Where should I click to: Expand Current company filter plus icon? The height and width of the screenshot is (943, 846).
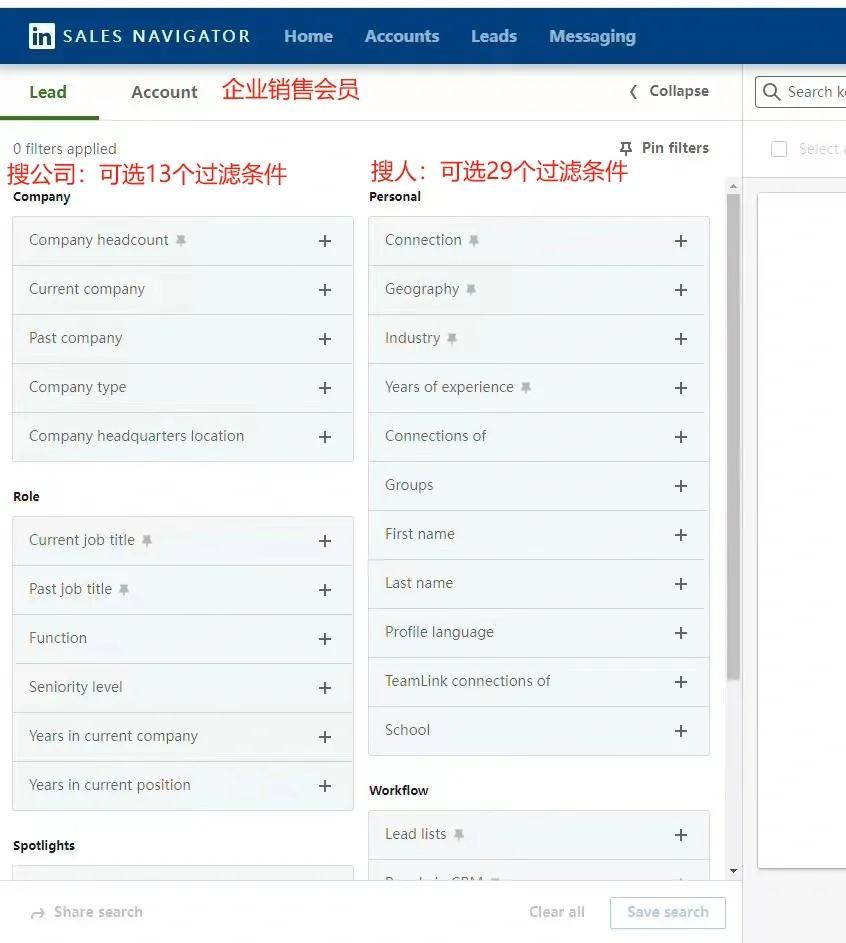pyautogui.click(x=325, y=290)
